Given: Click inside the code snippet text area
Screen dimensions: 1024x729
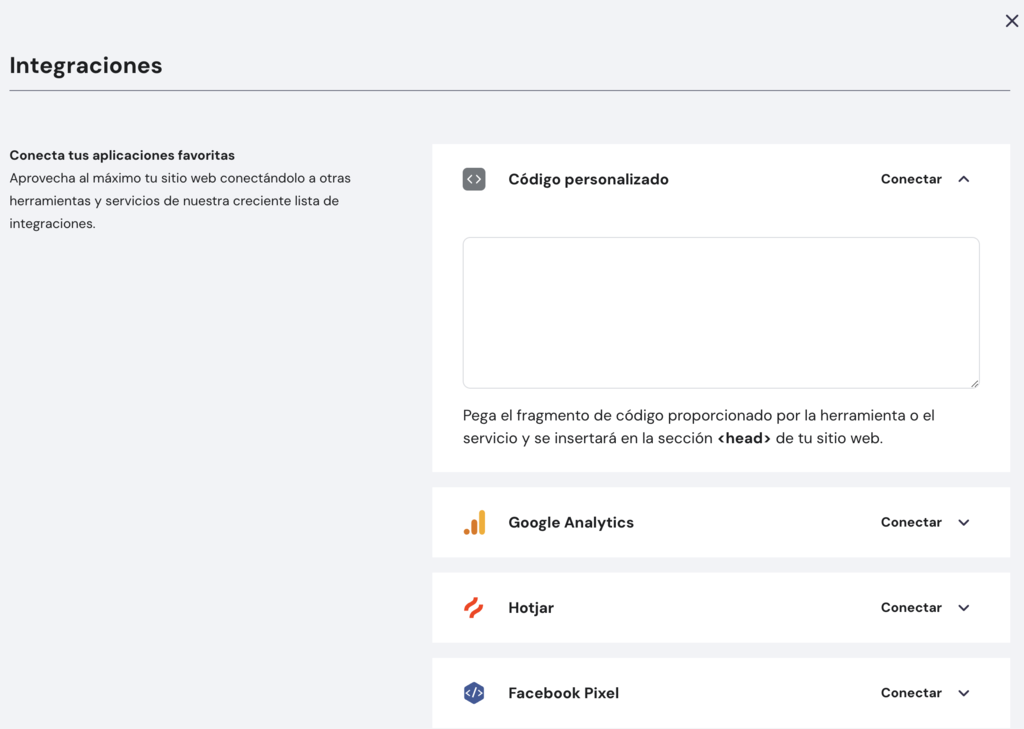Looking at the screenshot, I should tap(720, 310).
